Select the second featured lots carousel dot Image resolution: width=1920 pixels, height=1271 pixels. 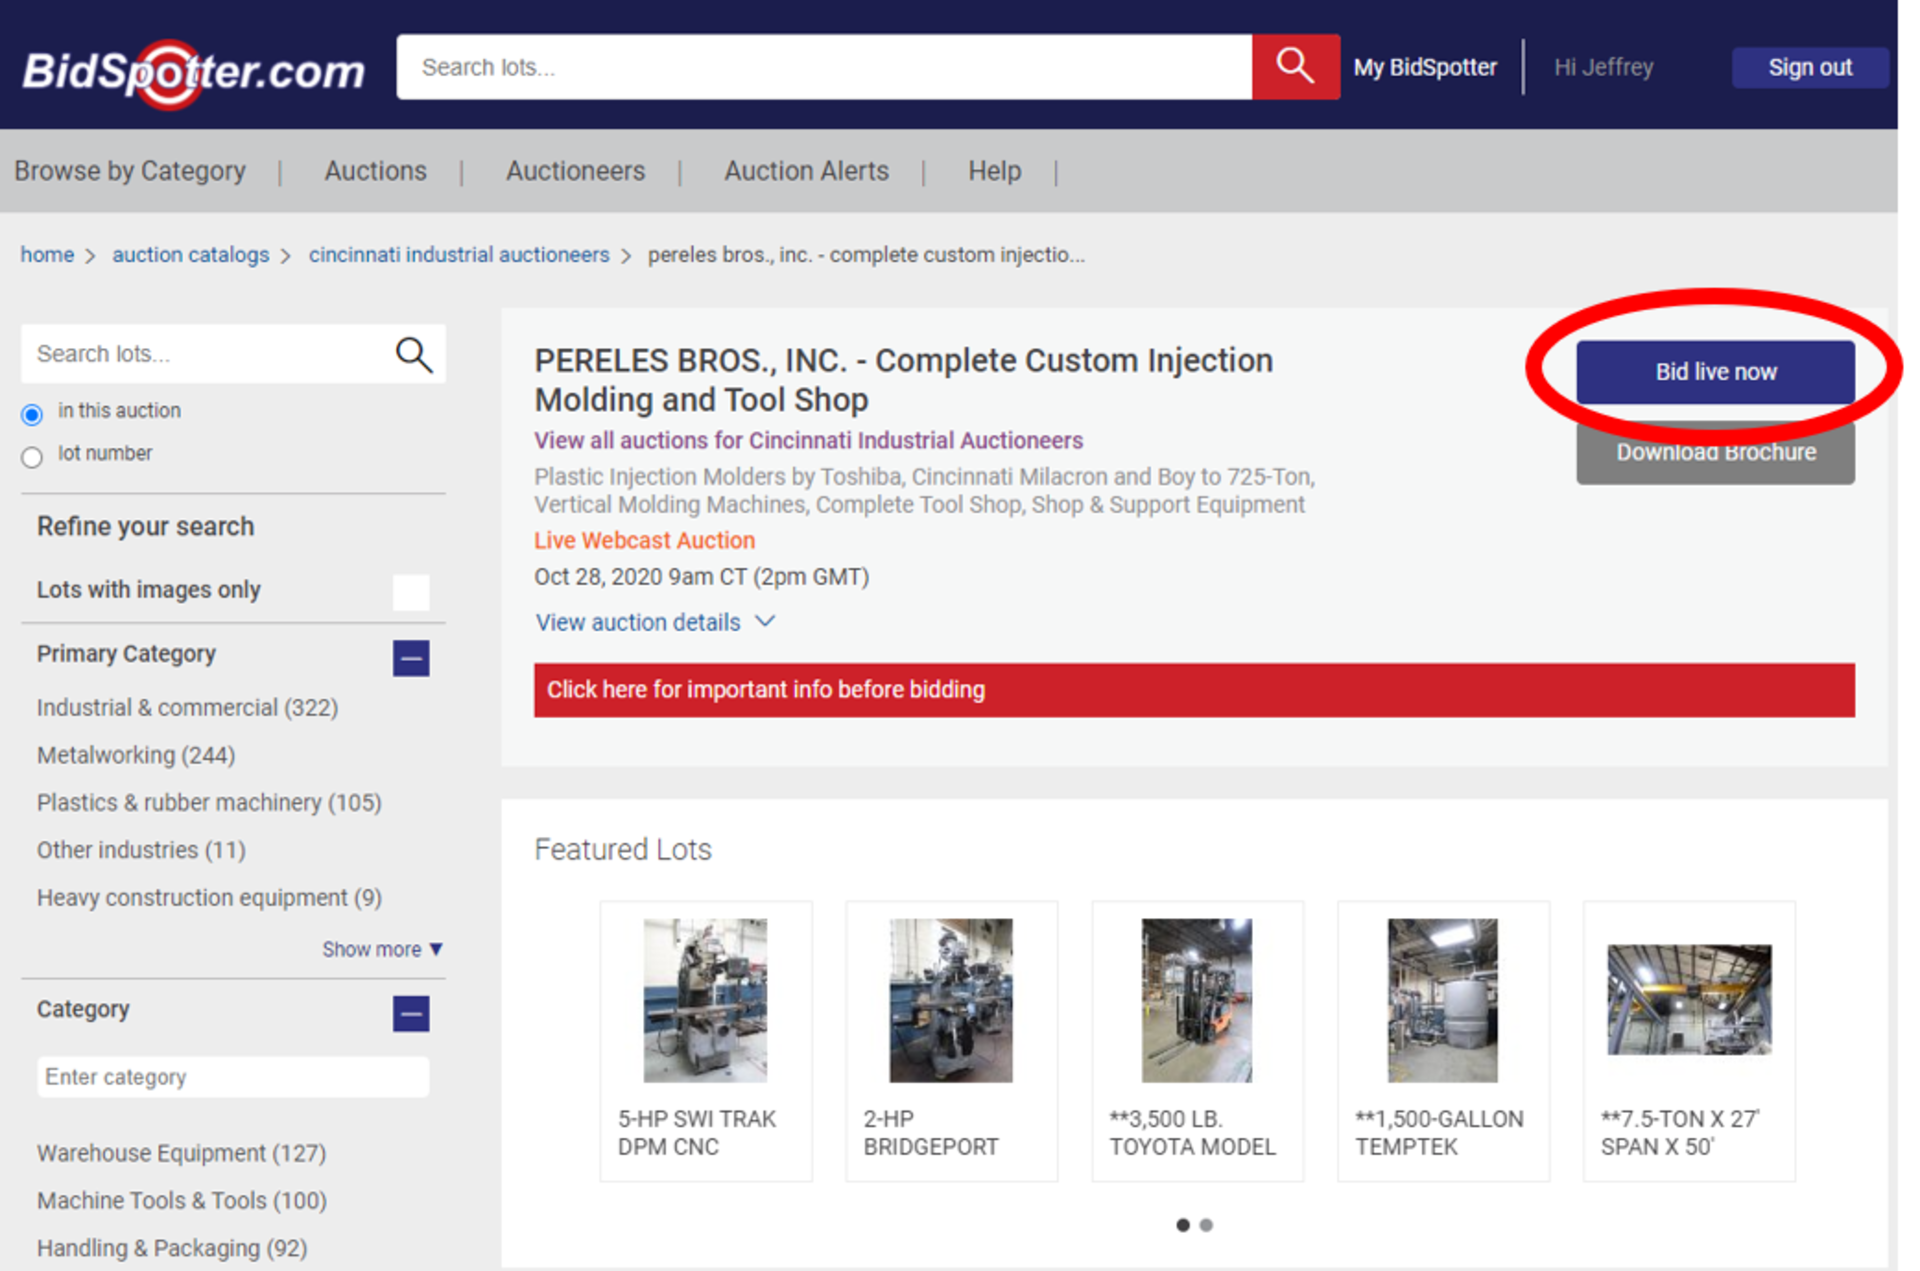pos(1206,1225)
